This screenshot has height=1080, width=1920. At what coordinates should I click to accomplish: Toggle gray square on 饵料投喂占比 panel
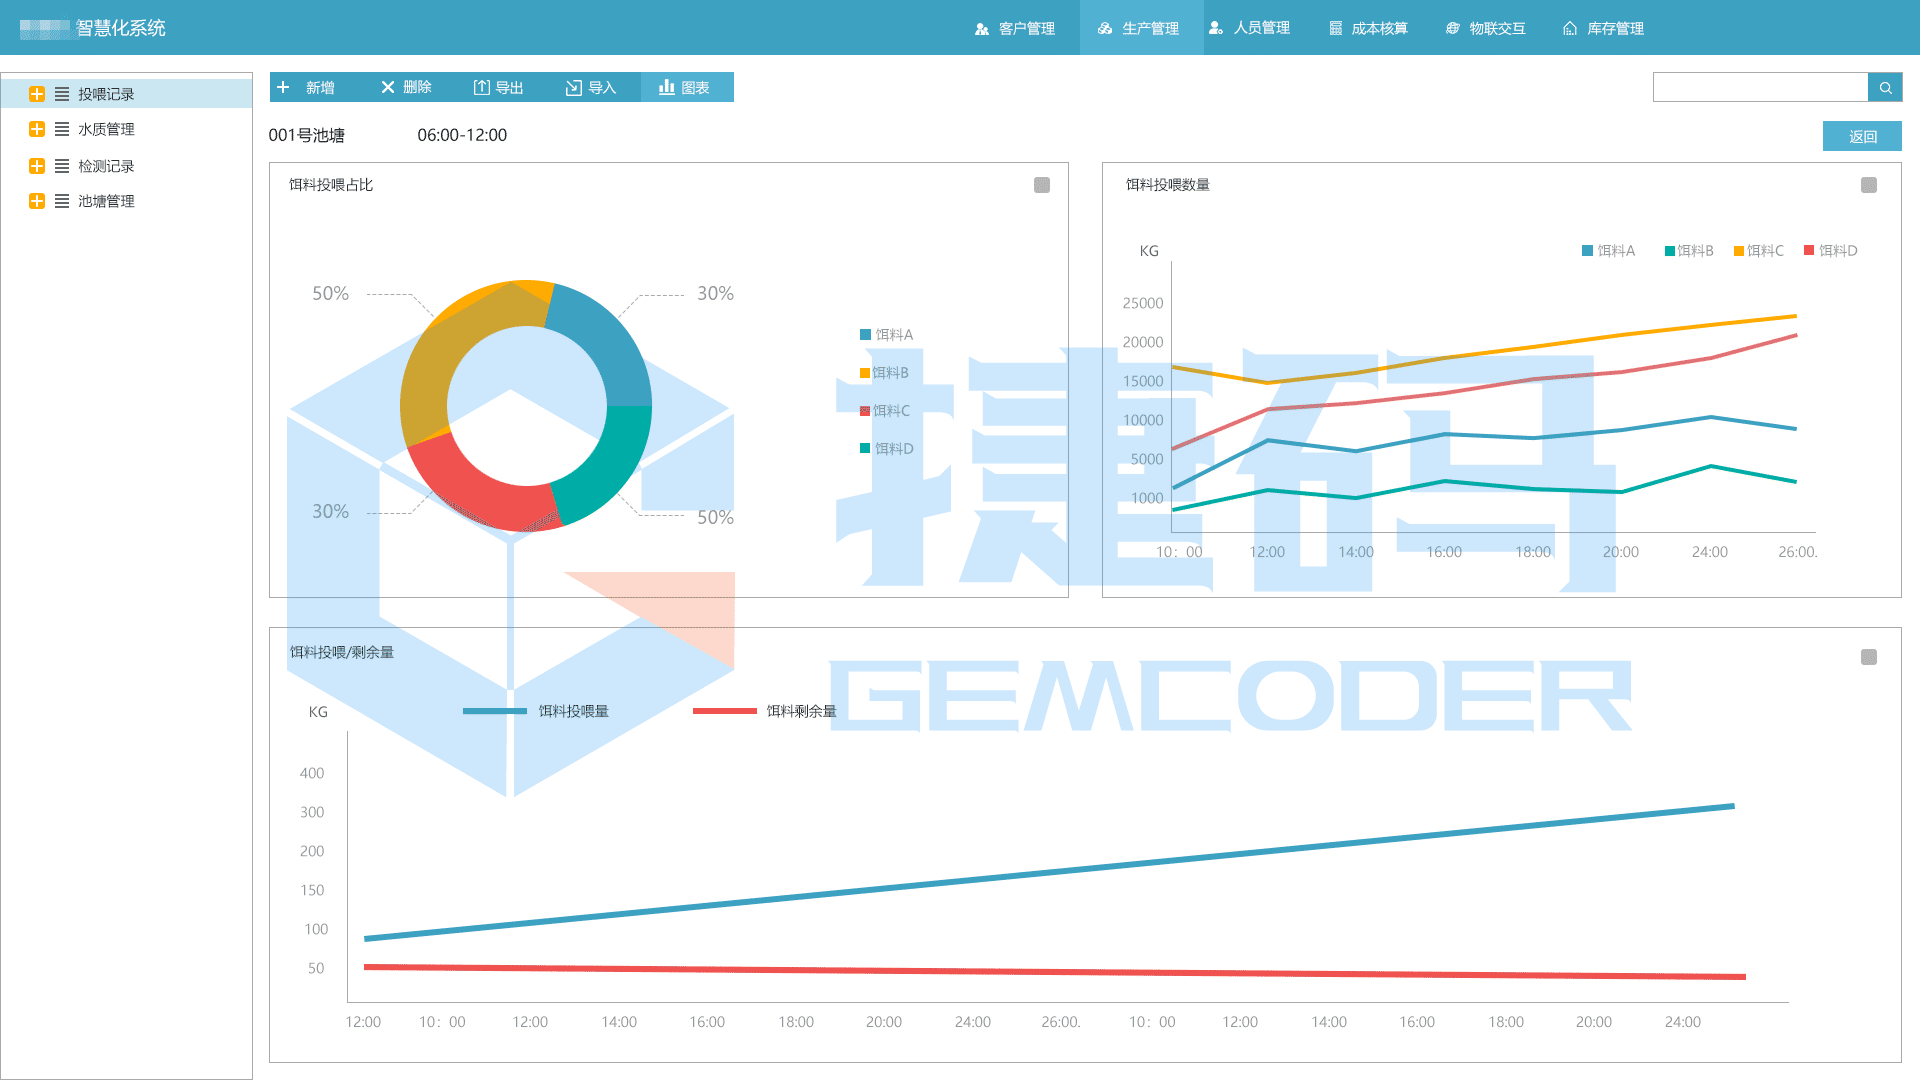tap(1042, 185)
